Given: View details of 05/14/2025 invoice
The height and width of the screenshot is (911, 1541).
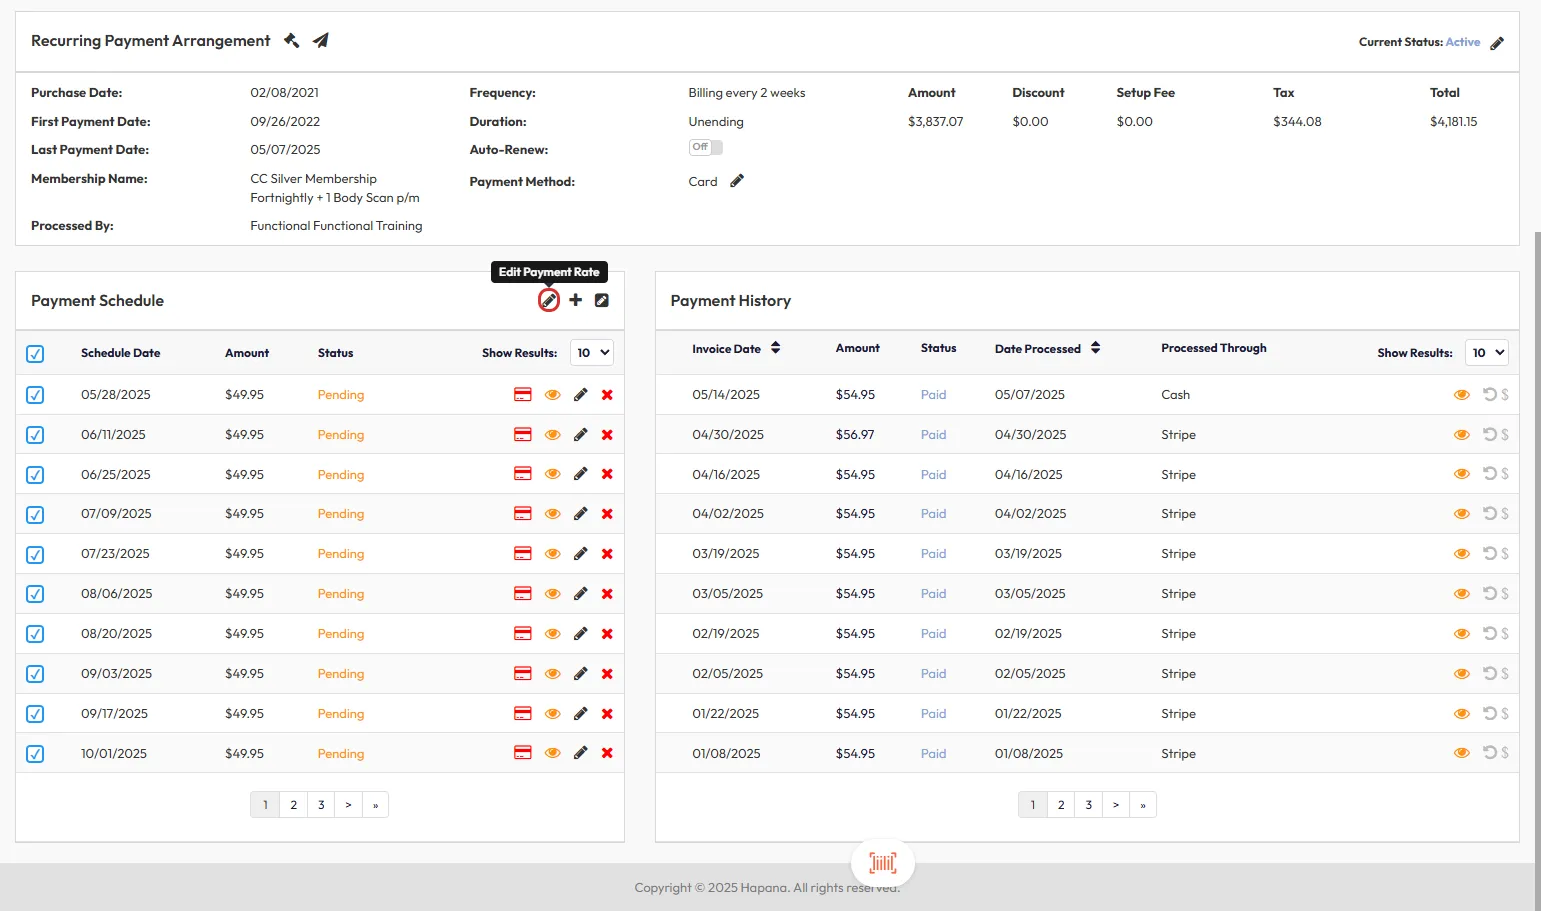Looking at the screenshot, I should (1461, 395).
